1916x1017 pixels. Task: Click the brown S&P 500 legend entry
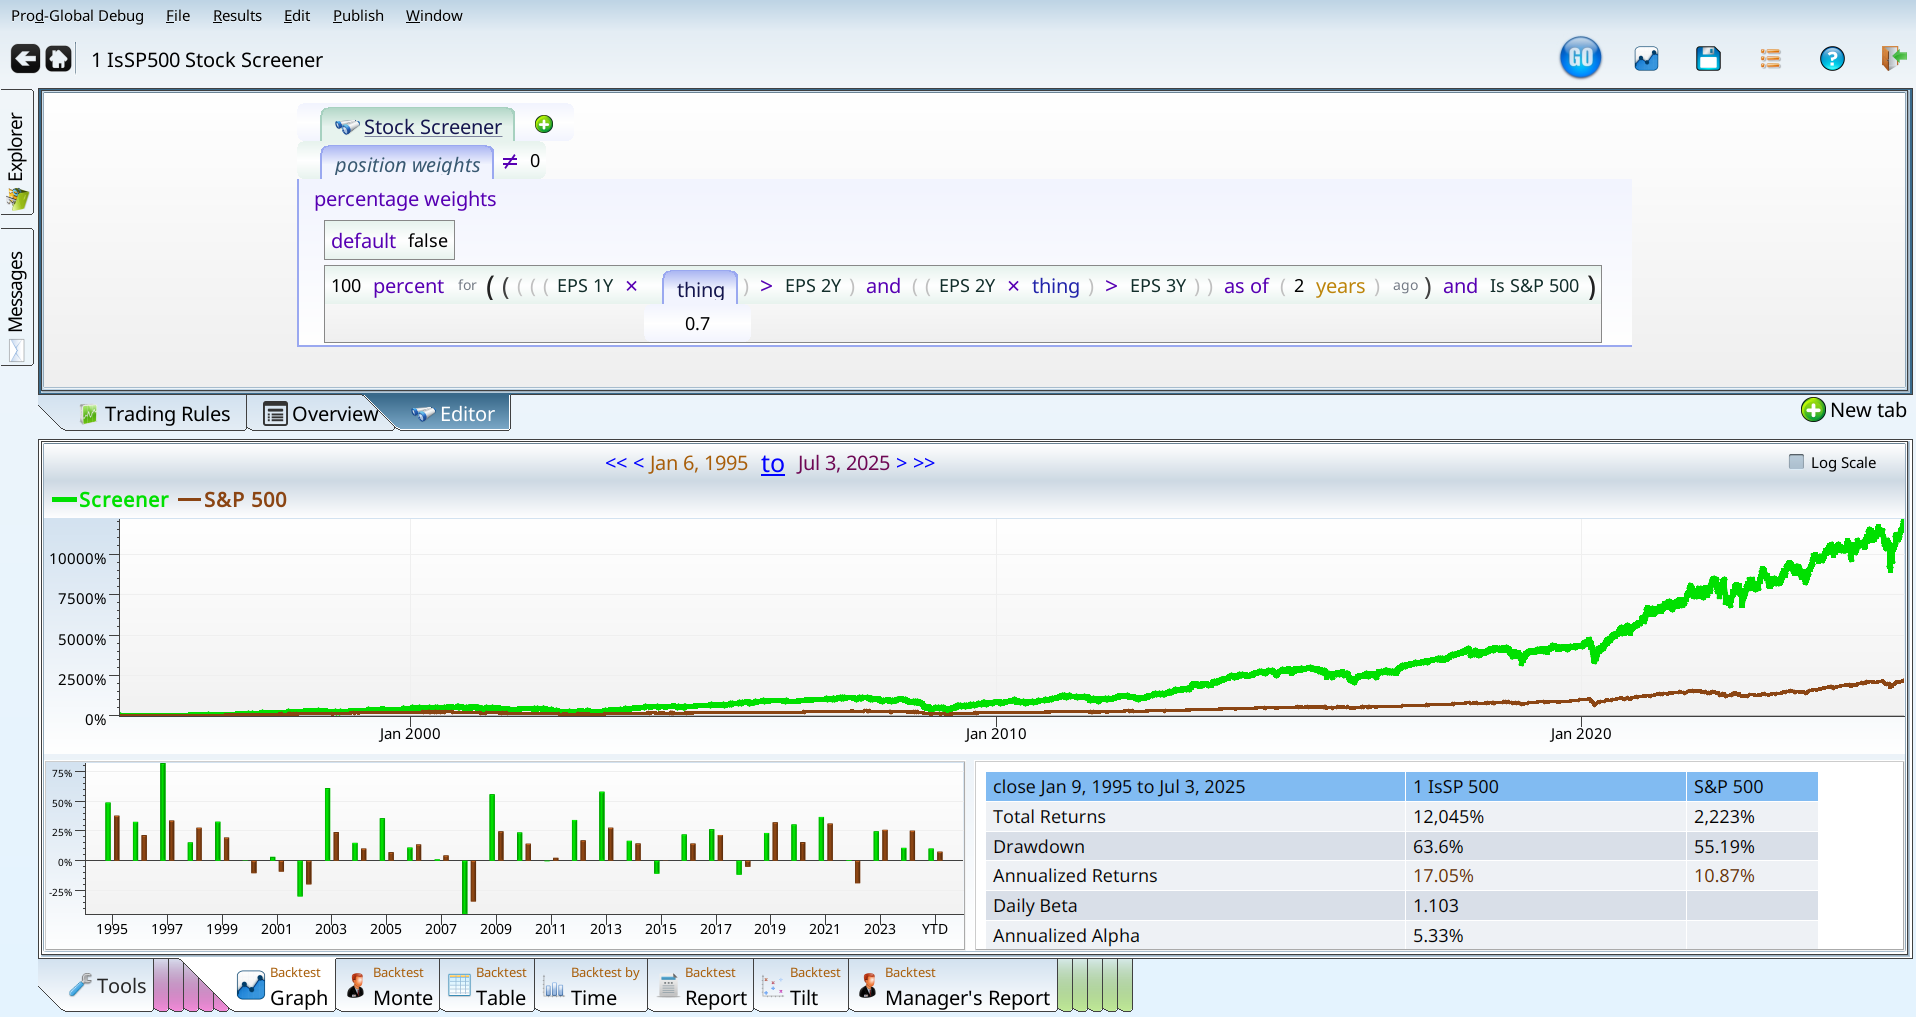[x=233, y=499]
